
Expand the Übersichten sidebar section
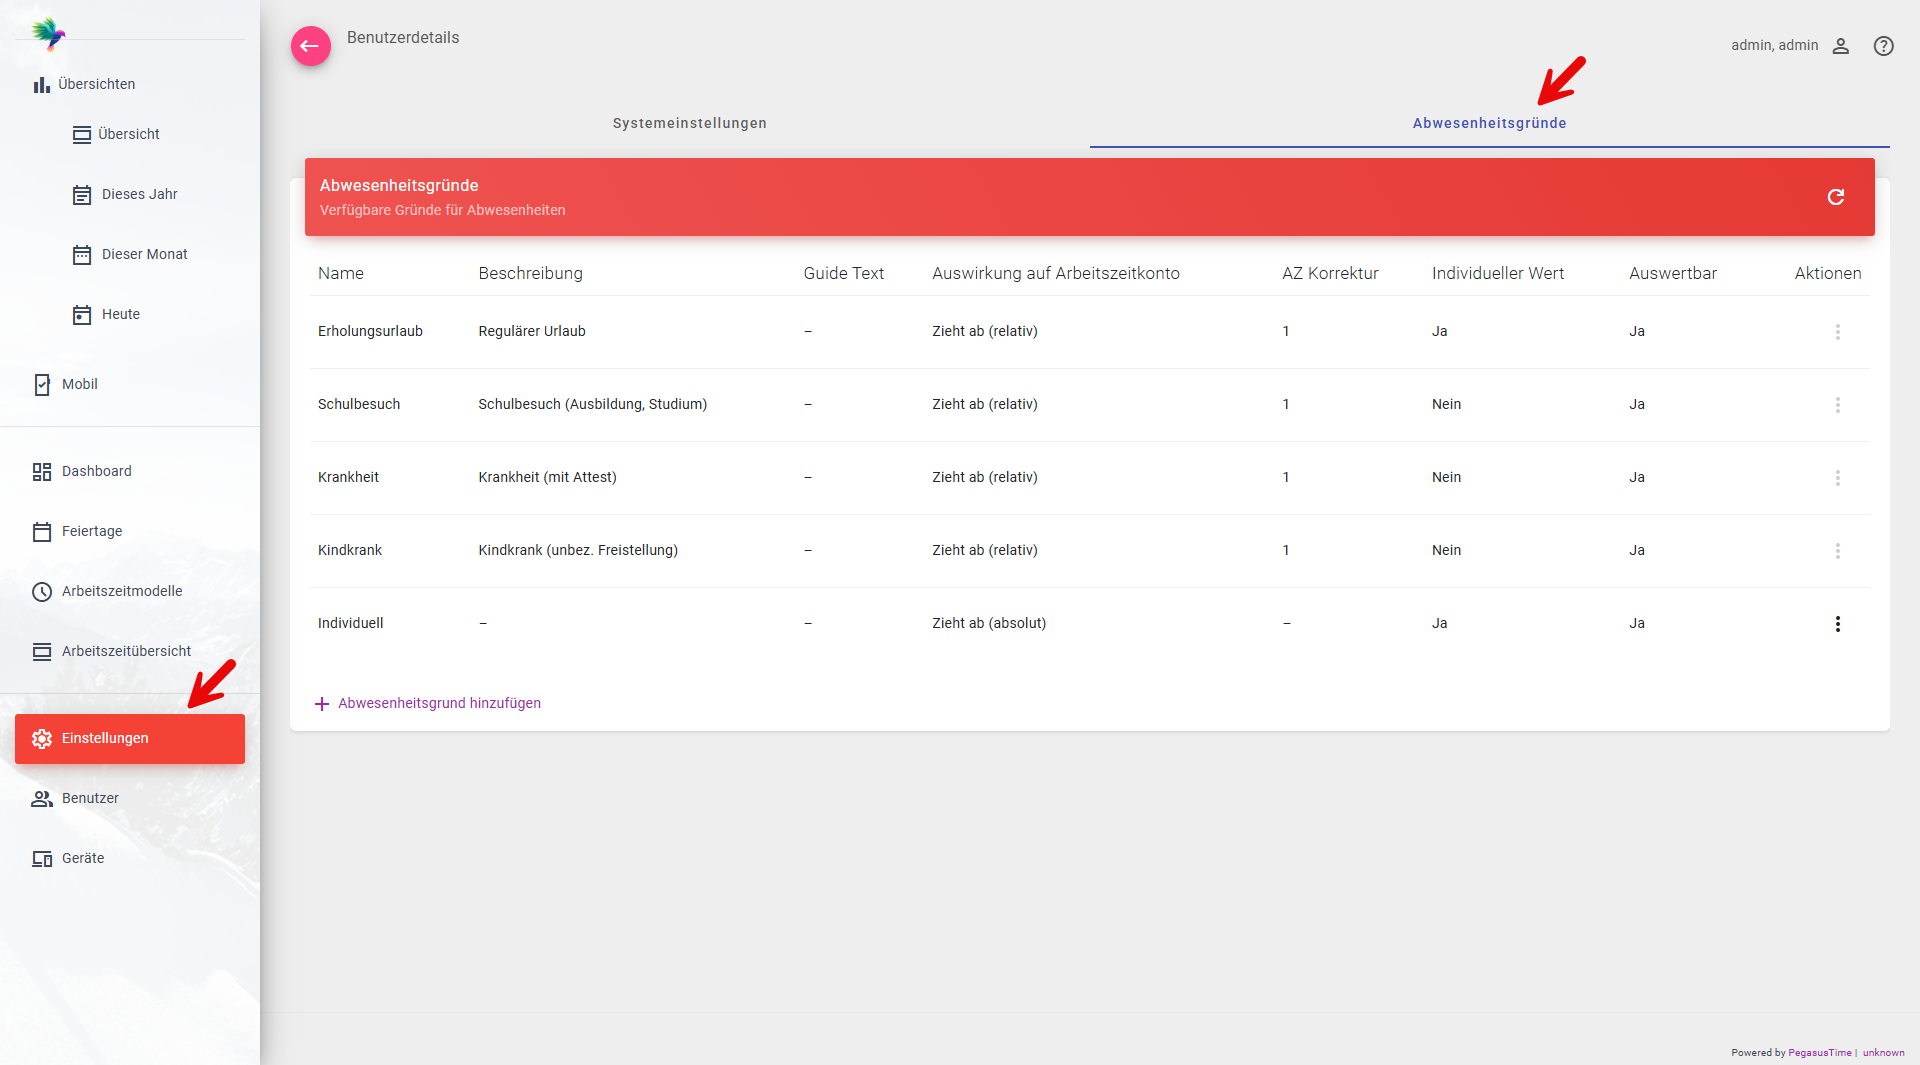(x=96, y=84)
